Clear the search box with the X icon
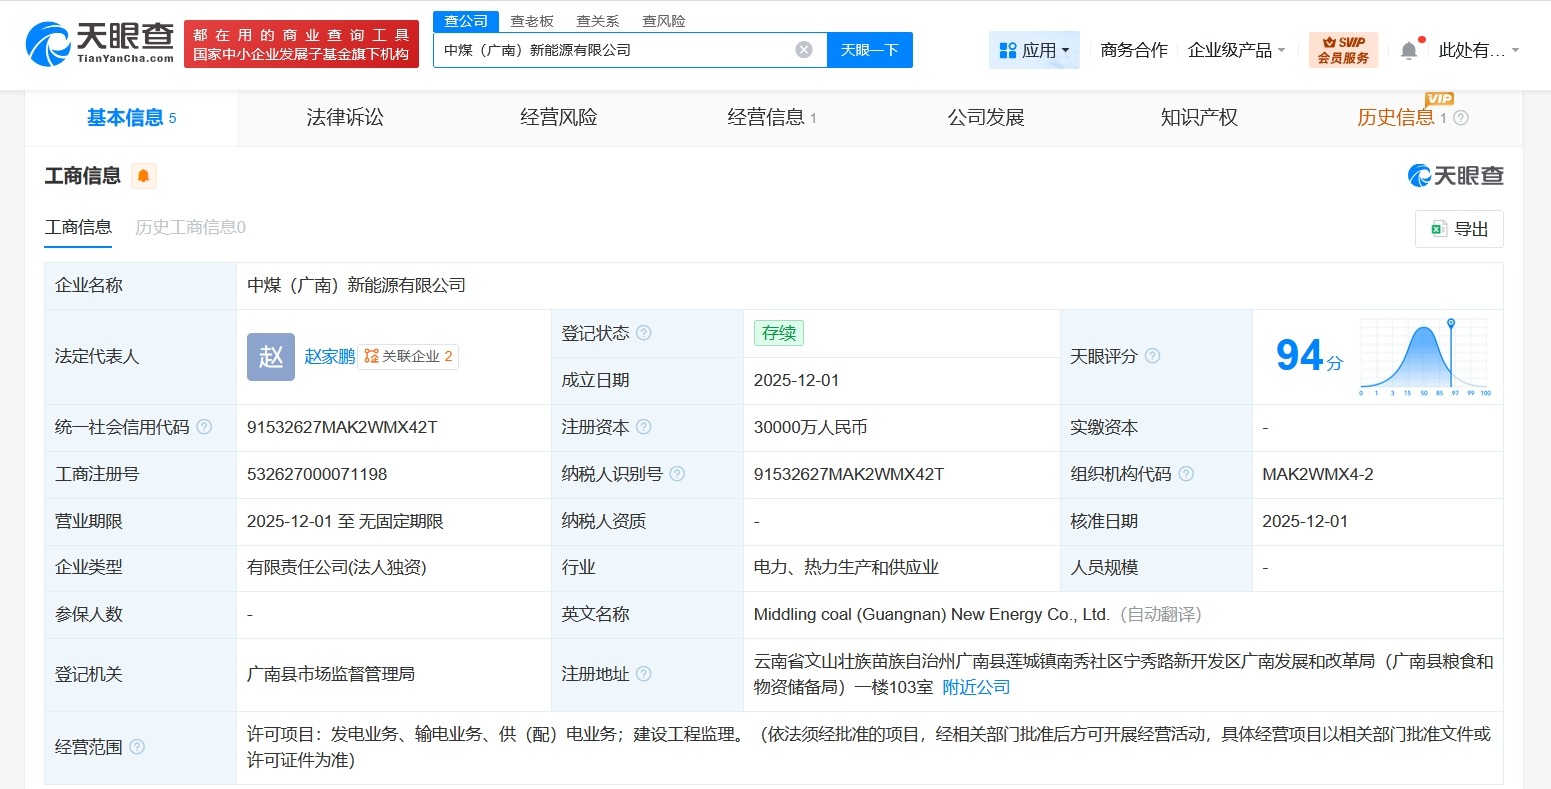 point(803,49)
